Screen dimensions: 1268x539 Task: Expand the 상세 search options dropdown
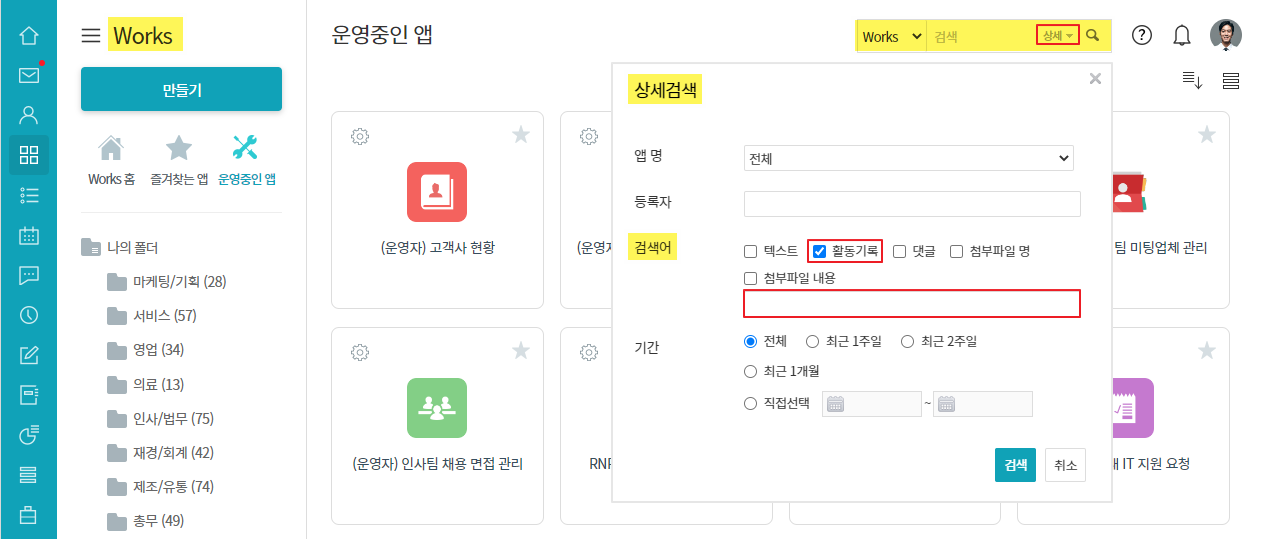[x=1057, y=36]
